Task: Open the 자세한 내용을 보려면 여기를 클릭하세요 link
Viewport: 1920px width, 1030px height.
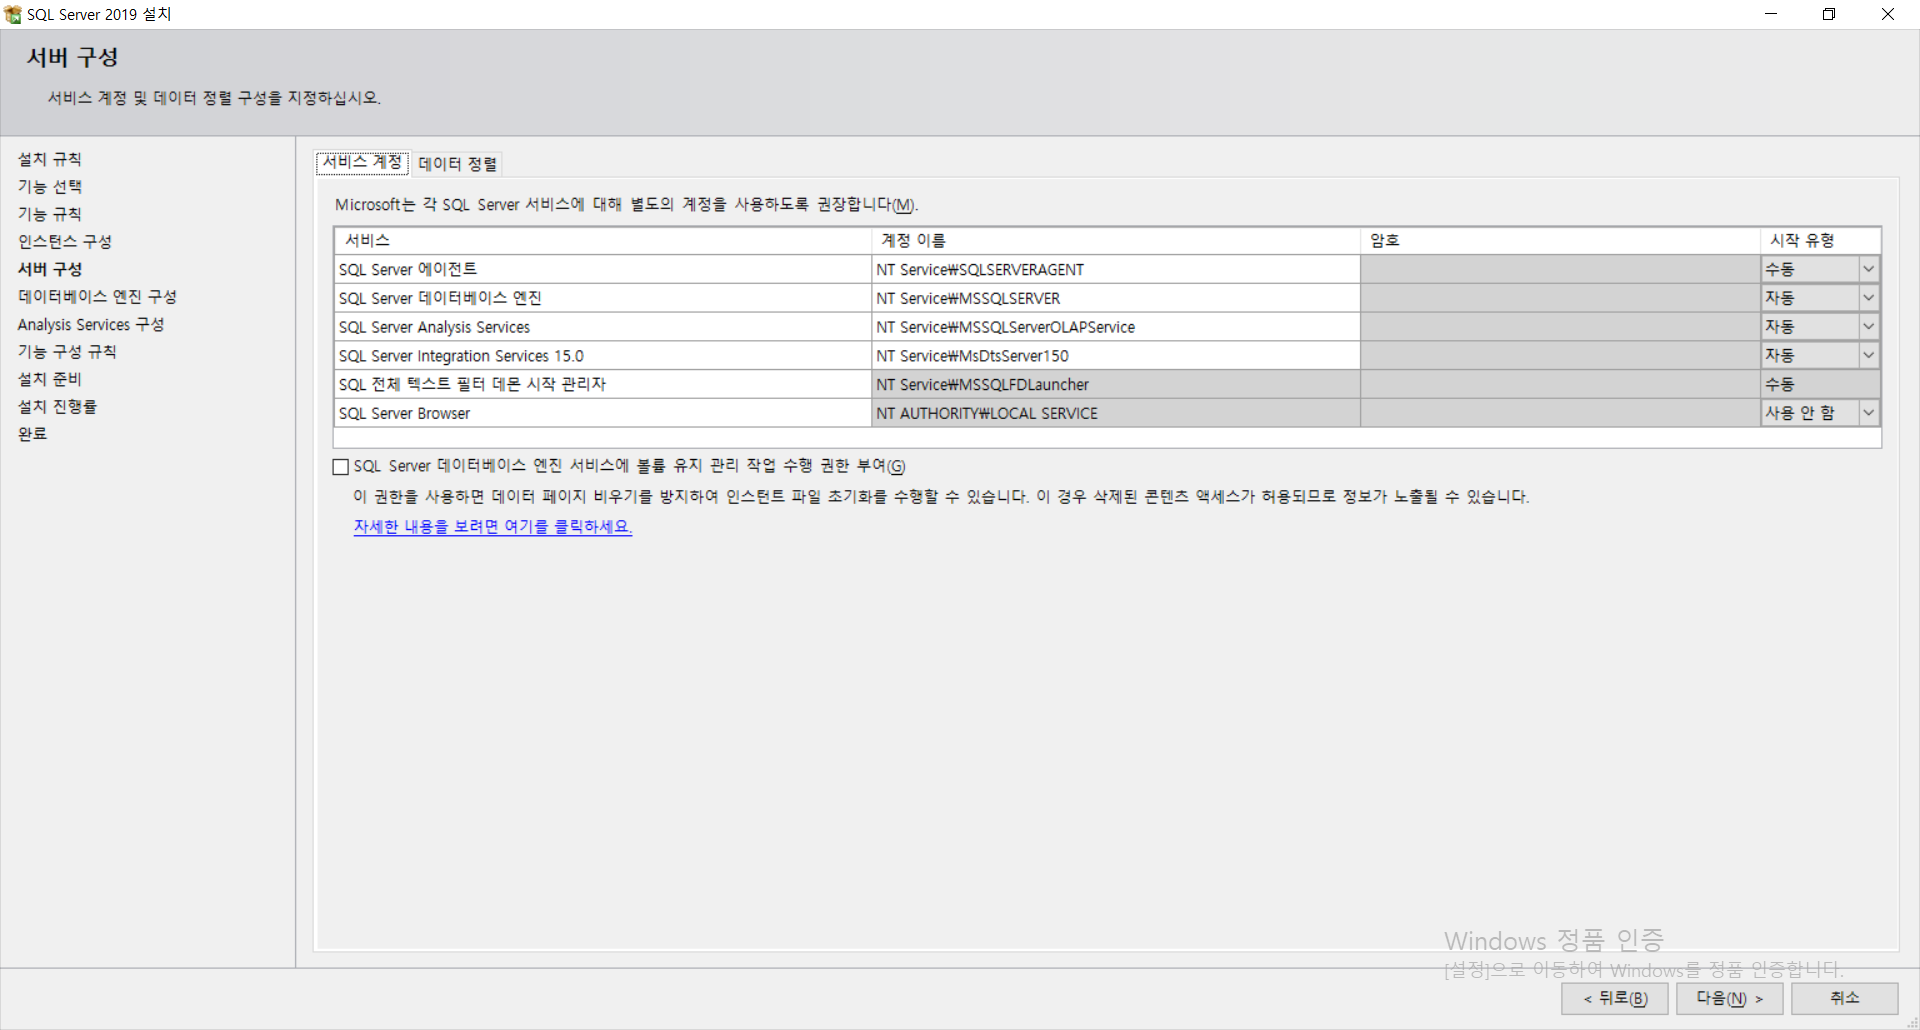Action: (492, 526)
